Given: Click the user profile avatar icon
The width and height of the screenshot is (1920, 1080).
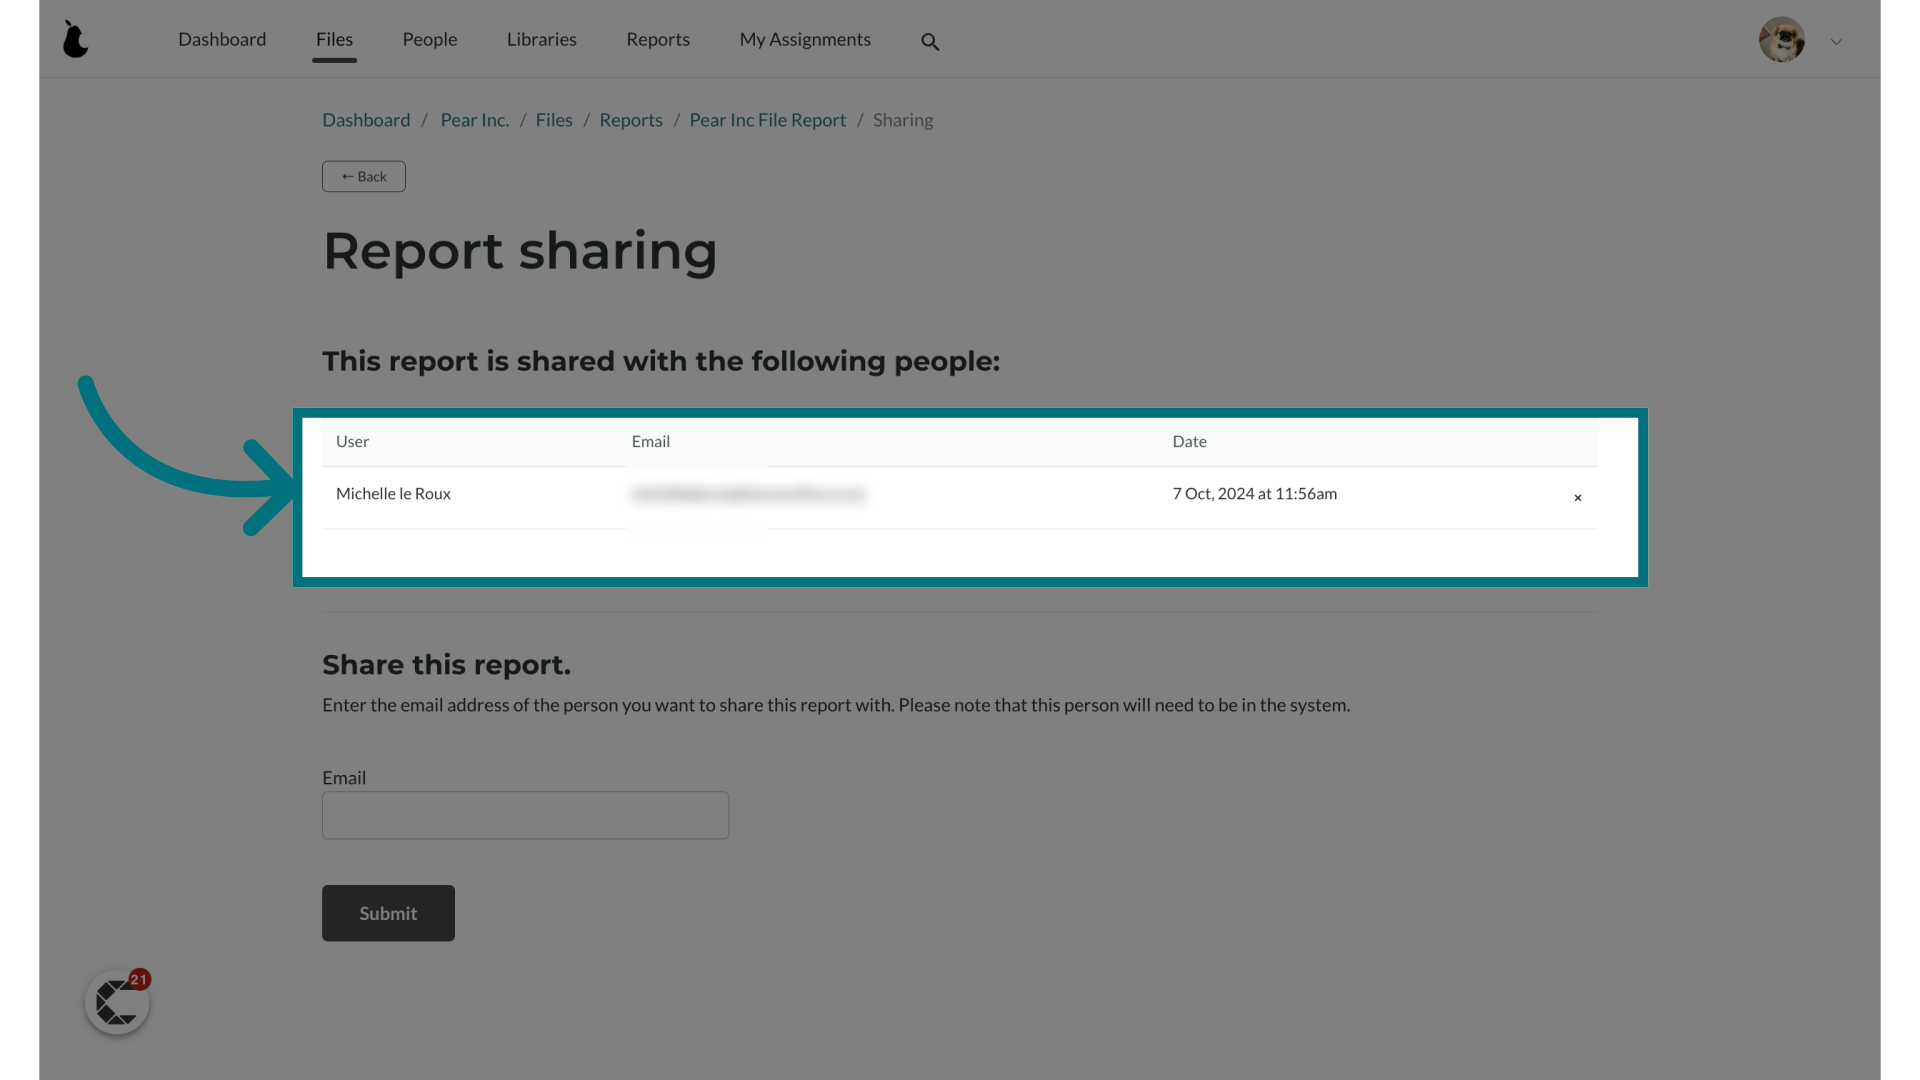Looking at the screenshot, I should click(x=1783, y=40).
